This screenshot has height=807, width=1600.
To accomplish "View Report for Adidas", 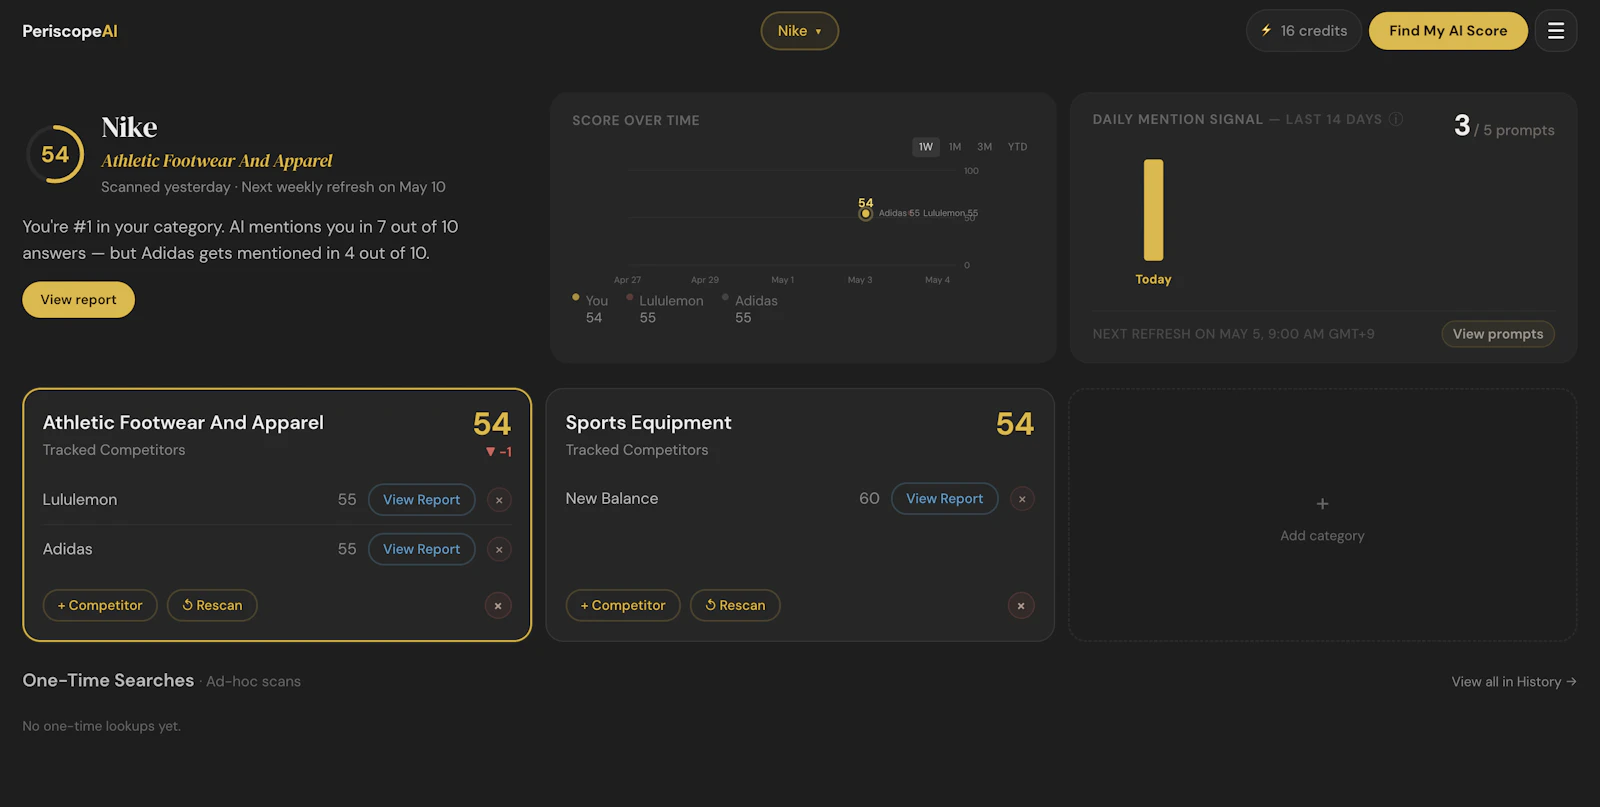I will (x=422, y=549).
